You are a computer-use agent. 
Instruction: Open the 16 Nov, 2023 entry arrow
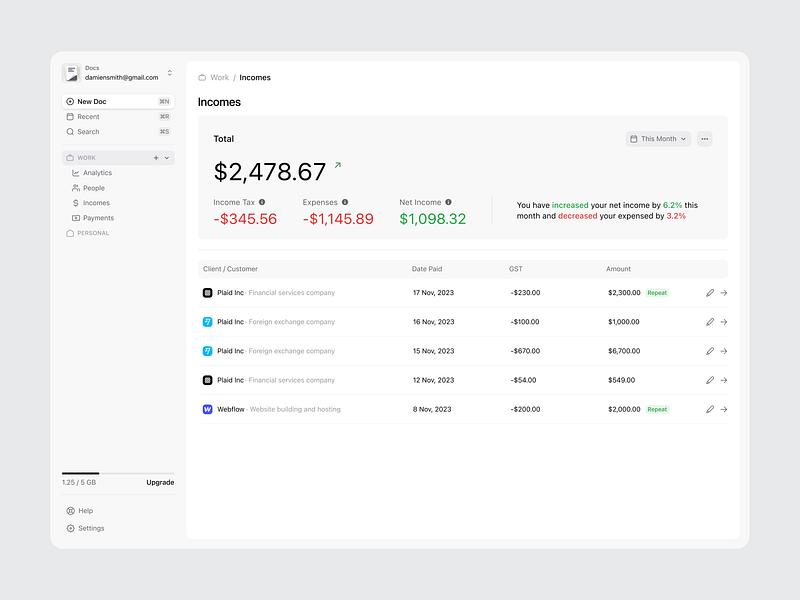click(x=723, y=322)
